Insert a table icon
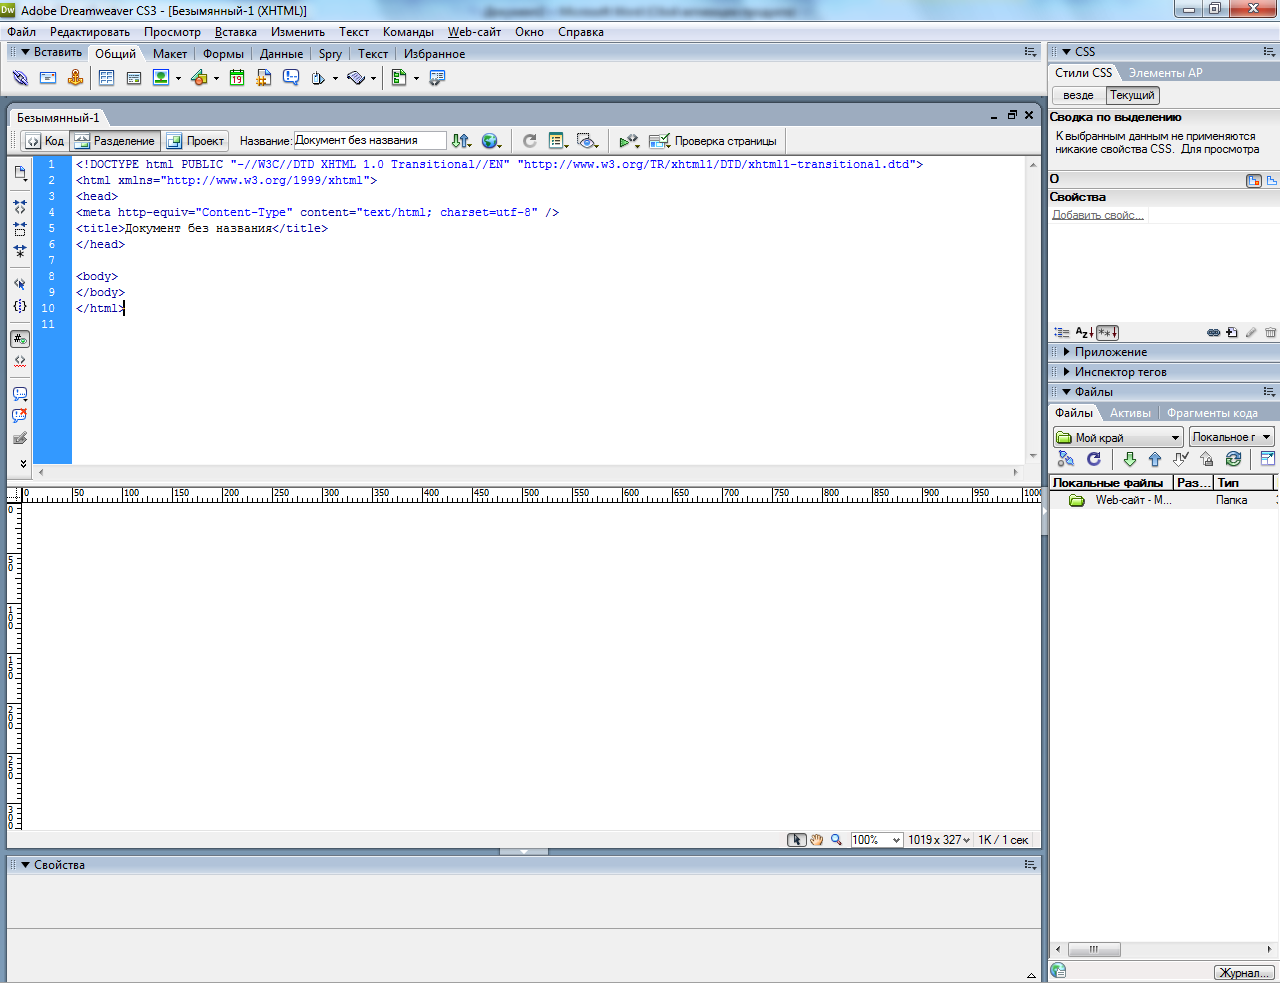This screenshot has height=984, width=1280. pyautogui.click(x=106, y=78)
